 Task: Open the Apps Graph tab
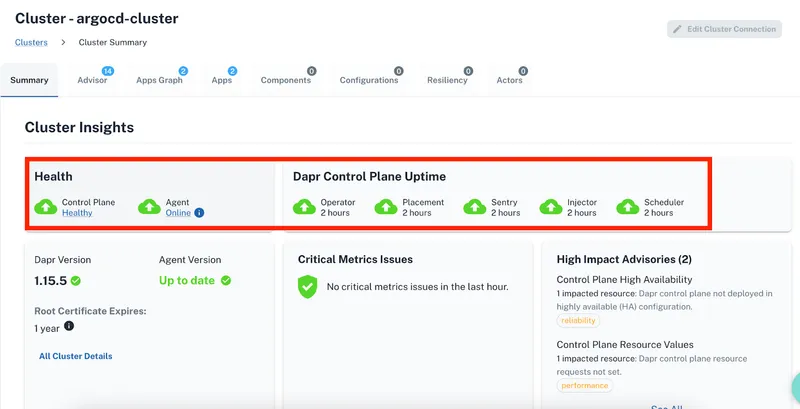159,80
